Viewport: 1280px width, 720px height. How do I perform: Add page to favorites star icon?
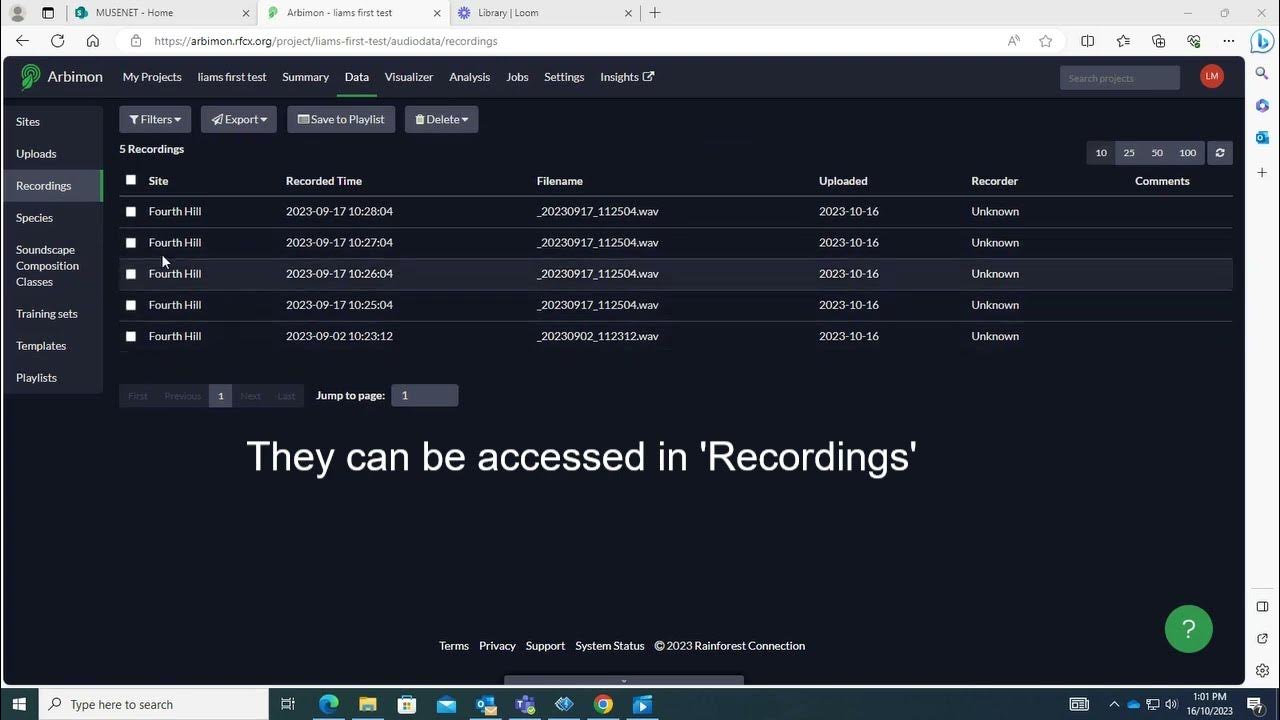pos(1046,41)
